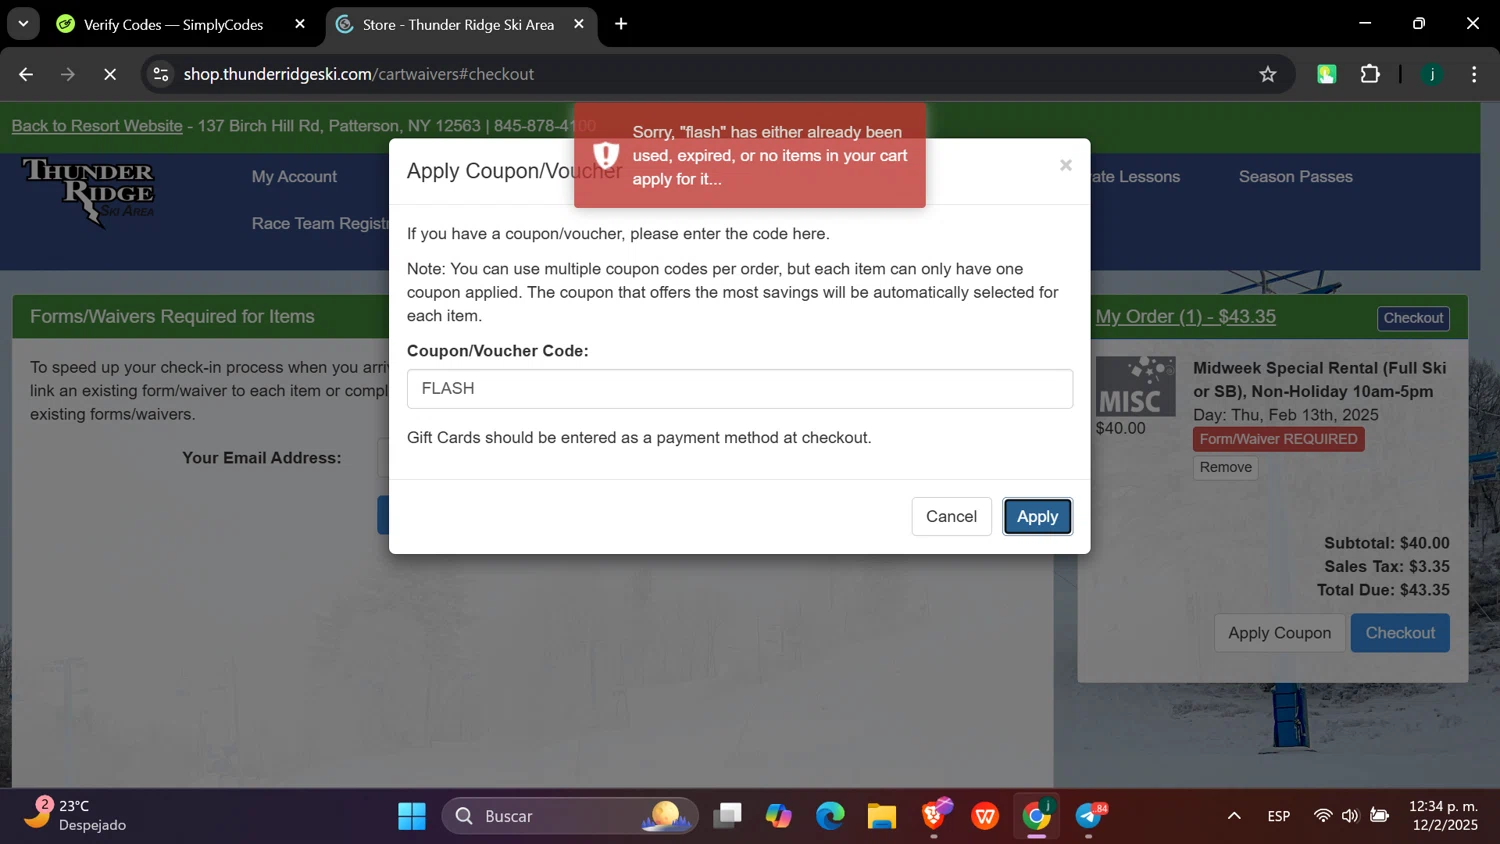Open File Explorer from the taskbar
The image size is (1500, 844).
[881, 816]
